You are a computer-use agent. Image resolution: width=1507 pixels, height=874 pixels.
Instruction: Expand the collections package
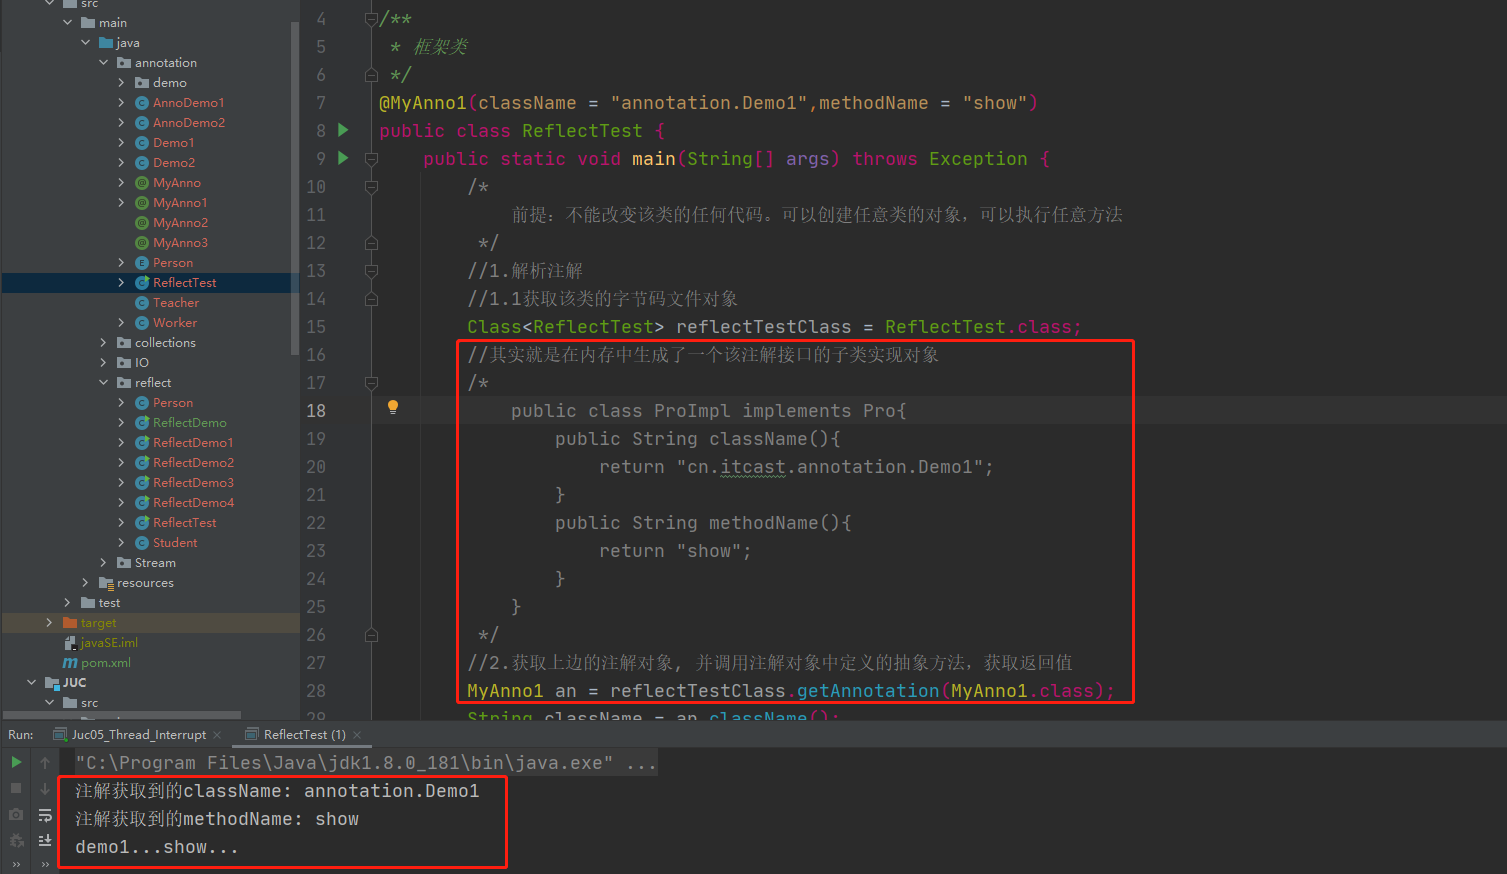[x=103, y=342]
